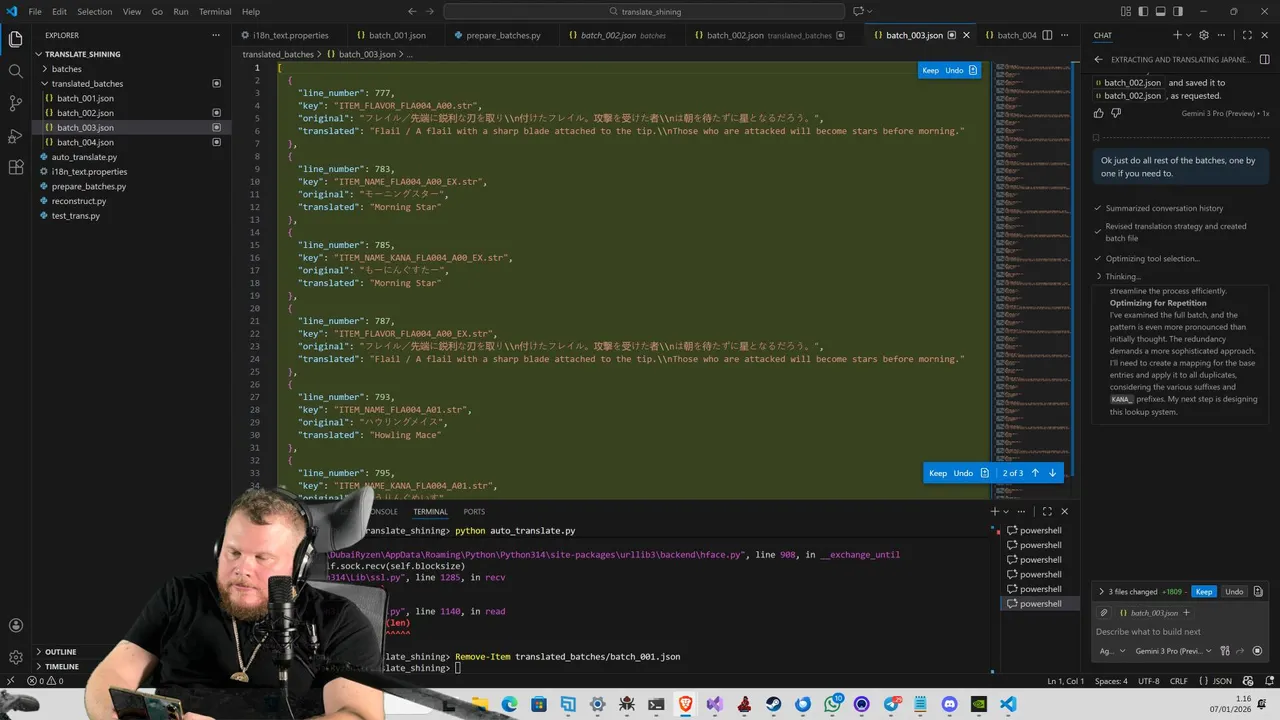This screenshot has width=1280, height=720.
Task: Click the chat prompt input field
Action: [x=1180, y=632]
